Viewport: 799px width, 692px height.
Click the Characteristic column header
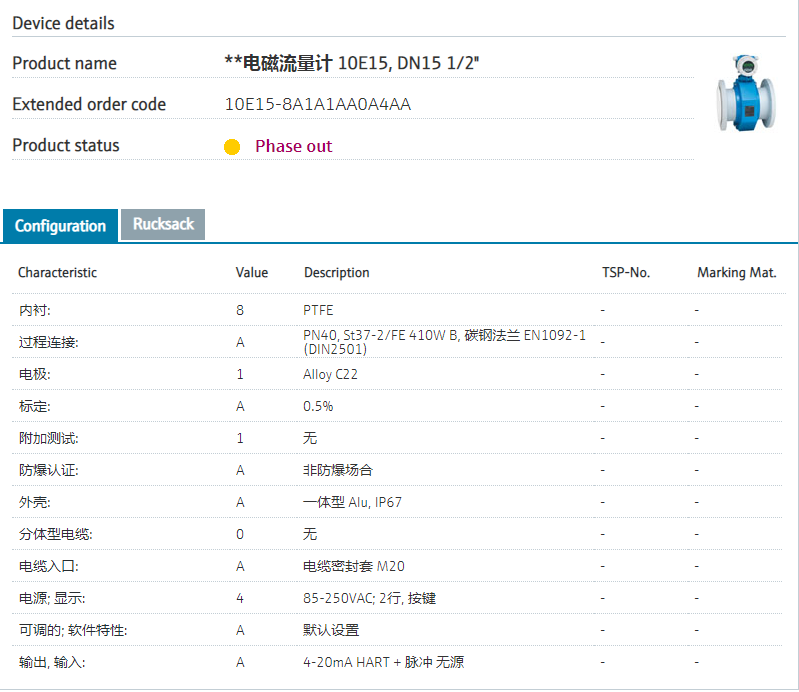(x=57, y=272)
